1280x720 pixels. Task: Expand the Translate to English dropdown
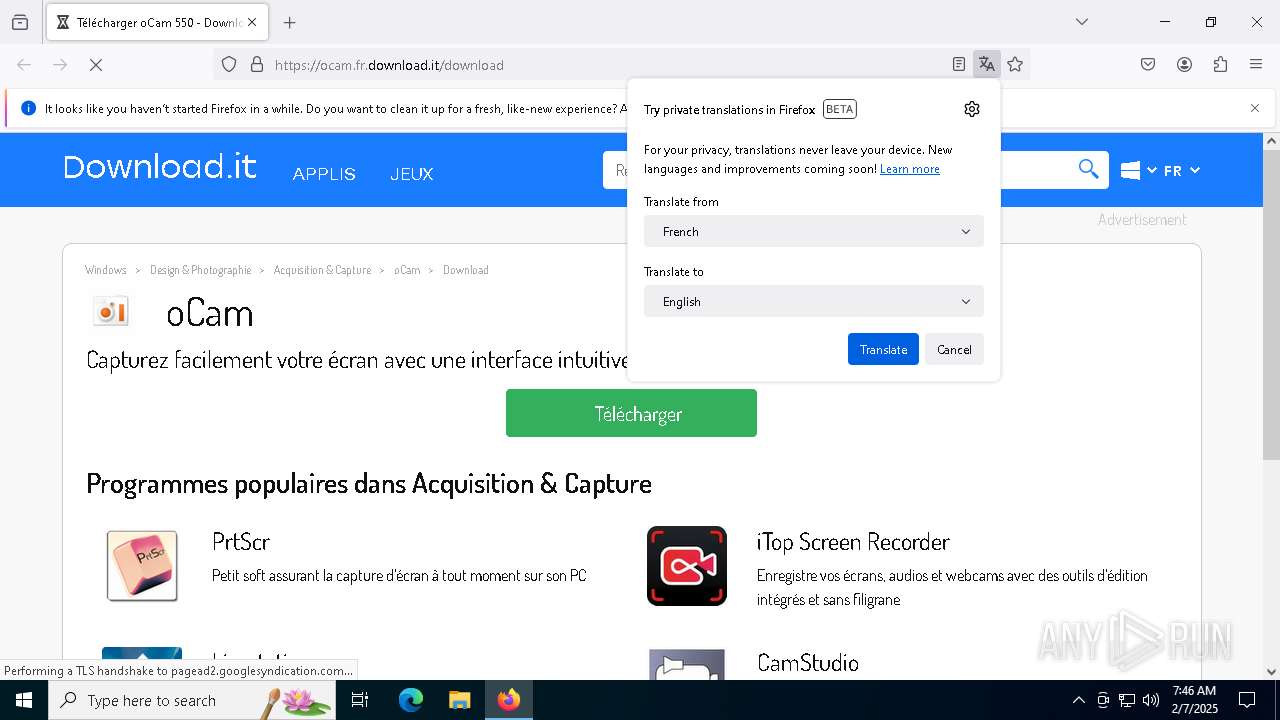click(814, 301)
